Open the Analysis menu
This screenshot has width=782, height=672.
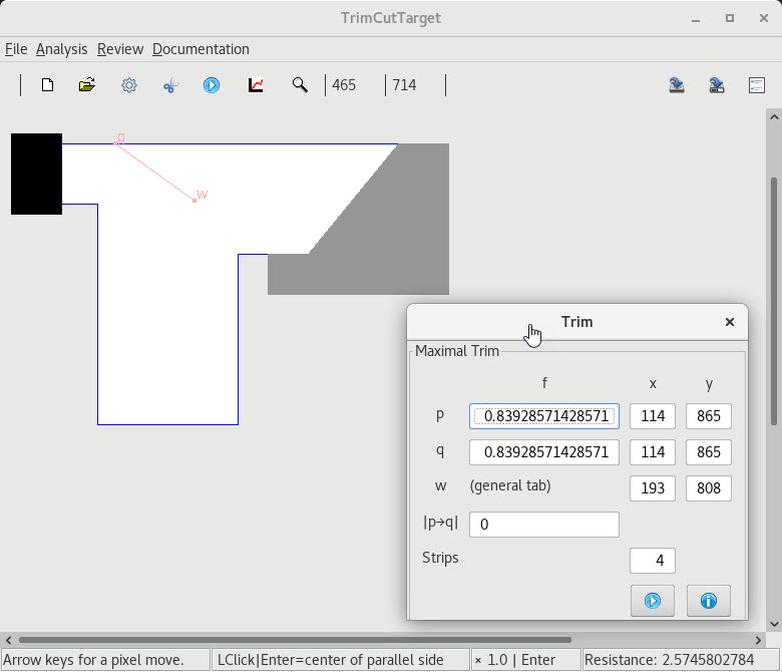61,49
